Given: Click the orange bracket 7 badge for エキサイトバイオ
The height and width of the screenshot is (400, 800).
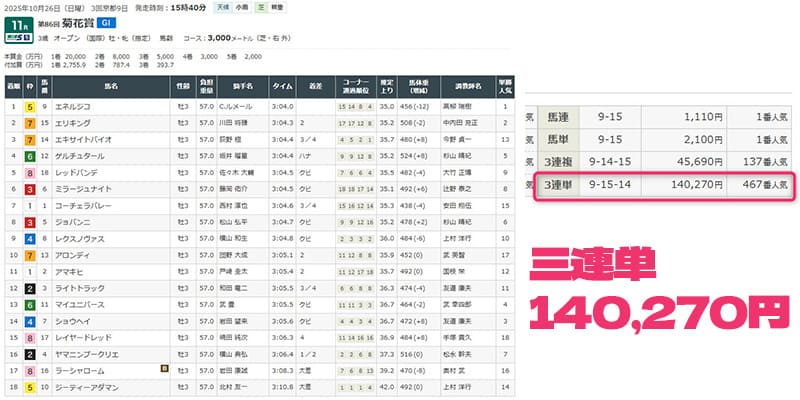Looking at the screenshot, I should (x=30, y=140).
